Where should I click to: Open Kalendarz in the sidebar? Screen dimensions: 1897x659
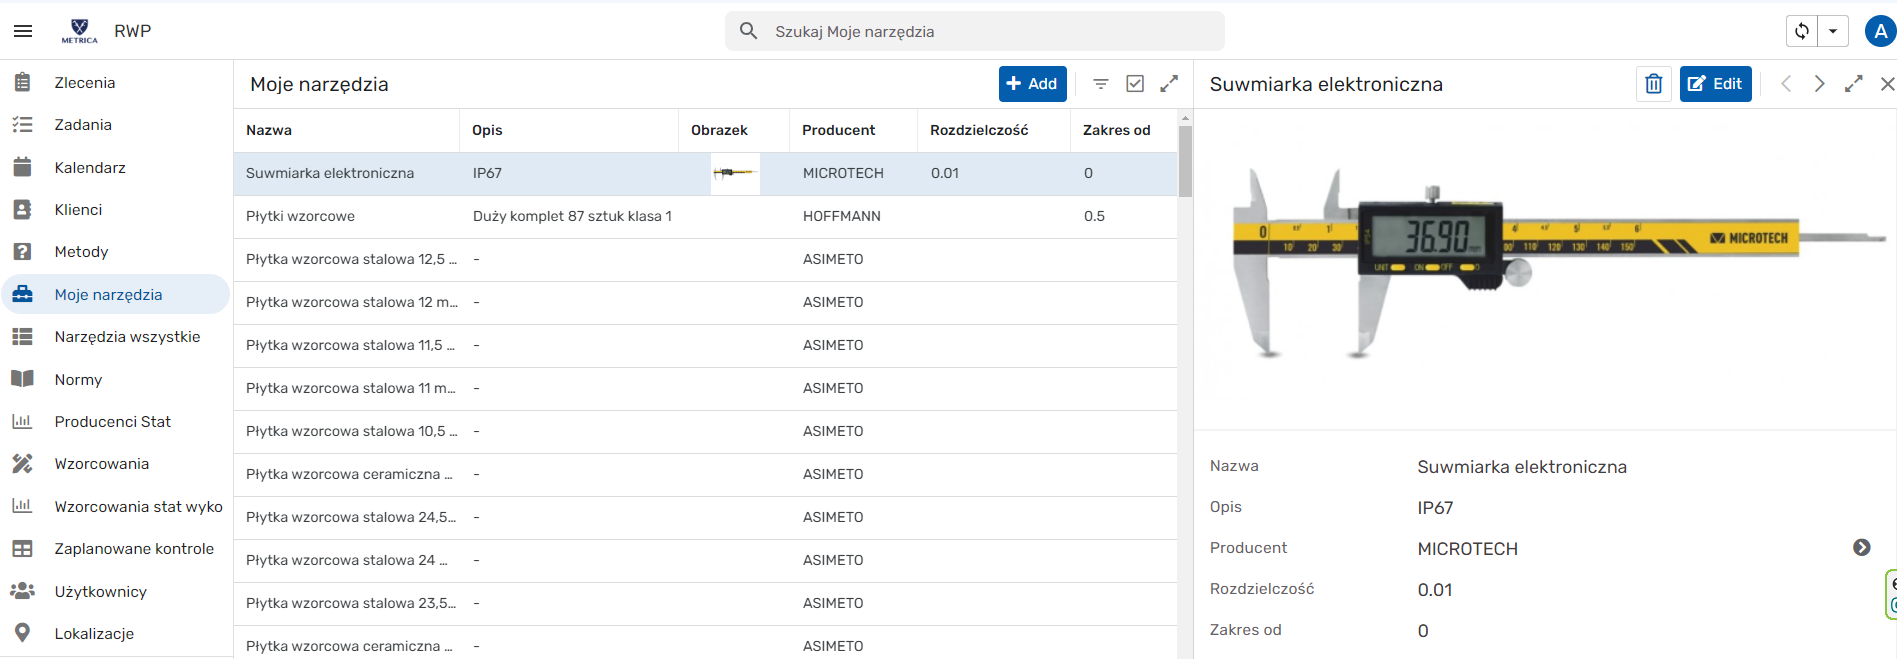point(90,168)
